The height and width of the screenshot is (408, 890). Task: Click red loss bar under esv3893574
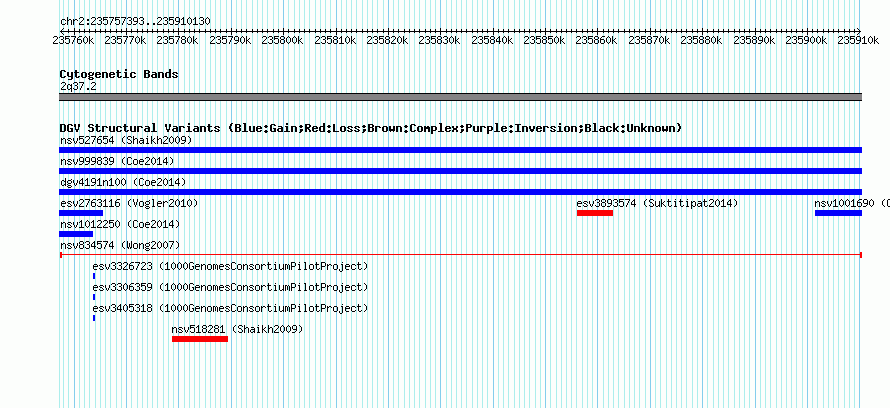pyautogui.click(x=595, y=213)
